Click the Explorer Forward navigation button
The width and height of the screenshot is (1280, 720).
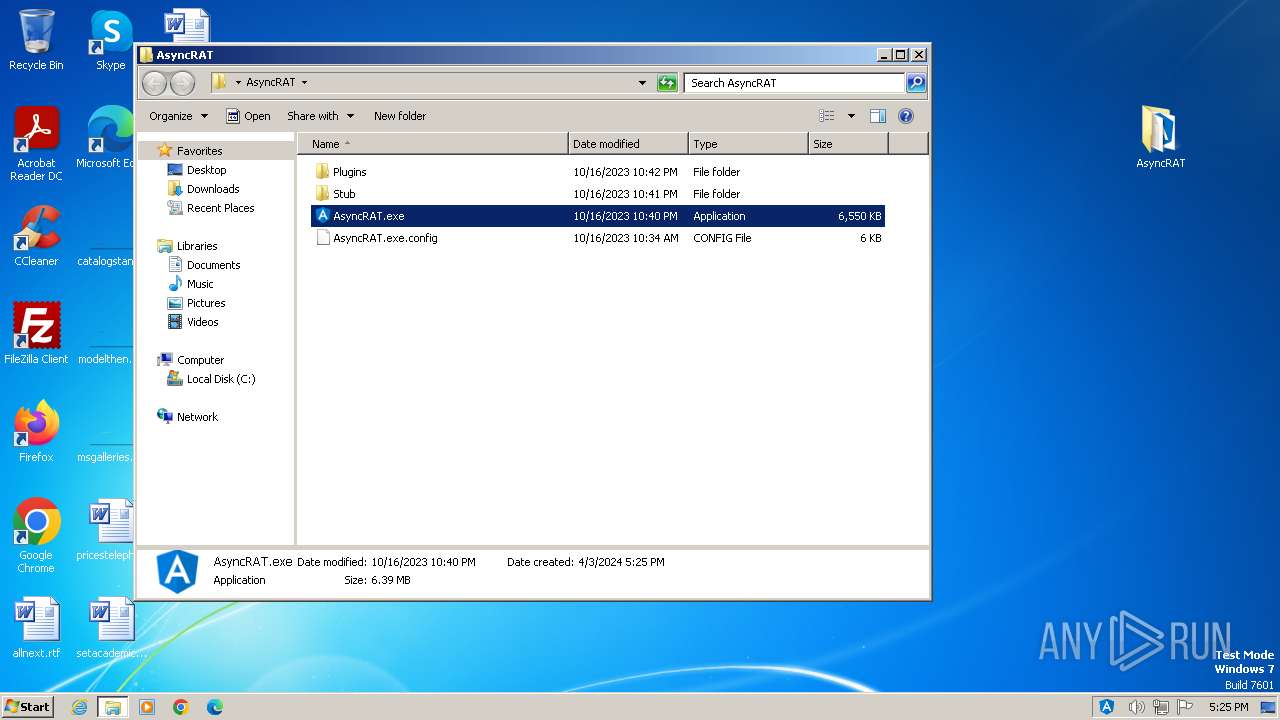click(x=182, y=83)
